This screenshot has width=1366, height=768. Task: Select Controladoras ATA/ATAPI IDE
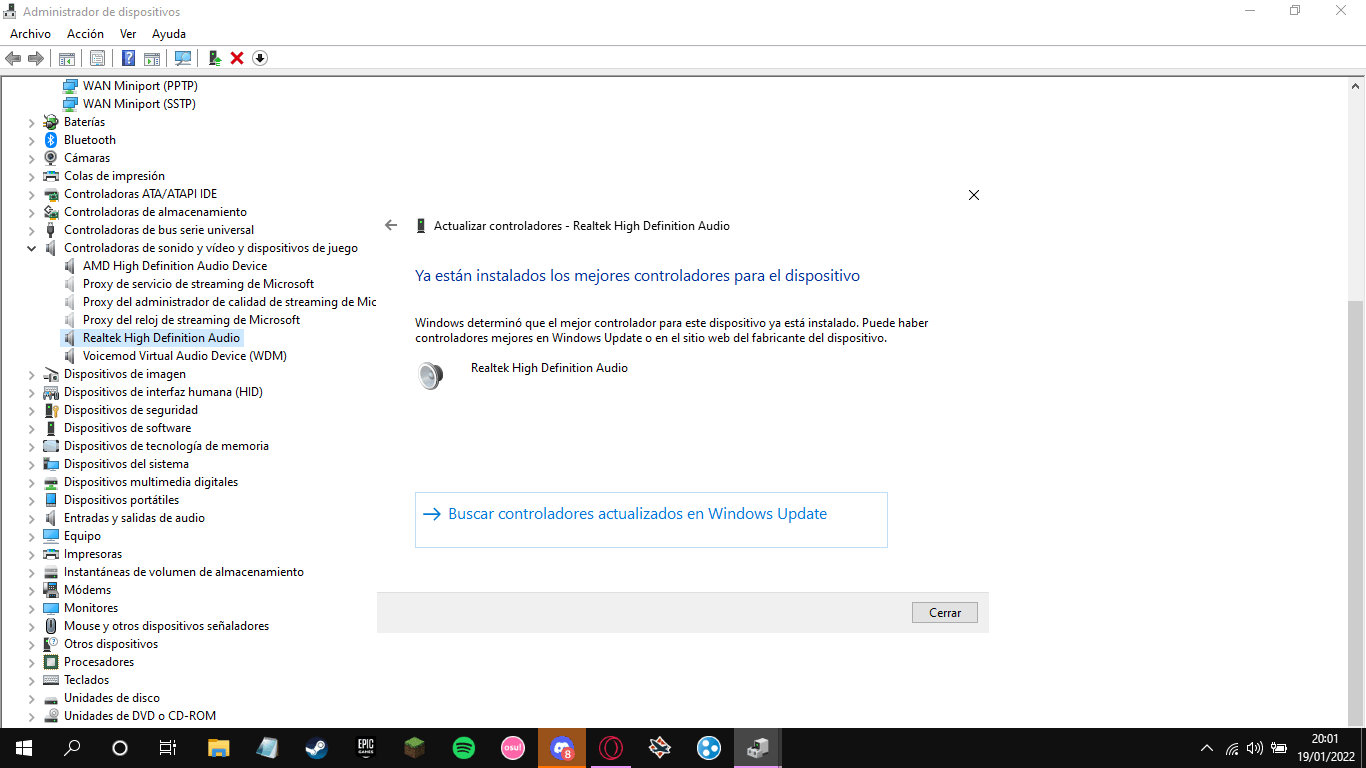point(140,194)
